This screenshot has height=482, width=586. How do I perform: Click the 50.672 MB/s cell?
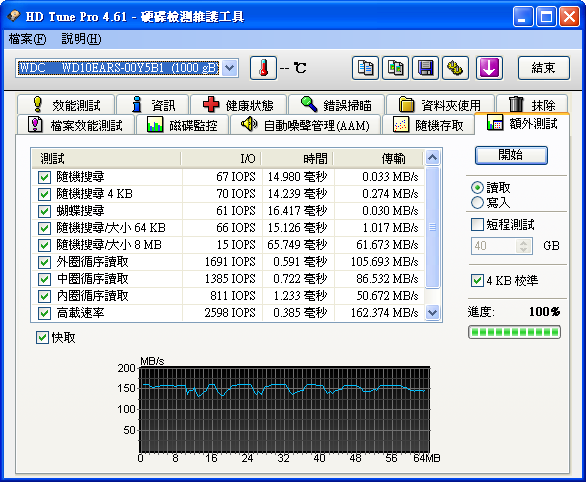pos(387,296)
